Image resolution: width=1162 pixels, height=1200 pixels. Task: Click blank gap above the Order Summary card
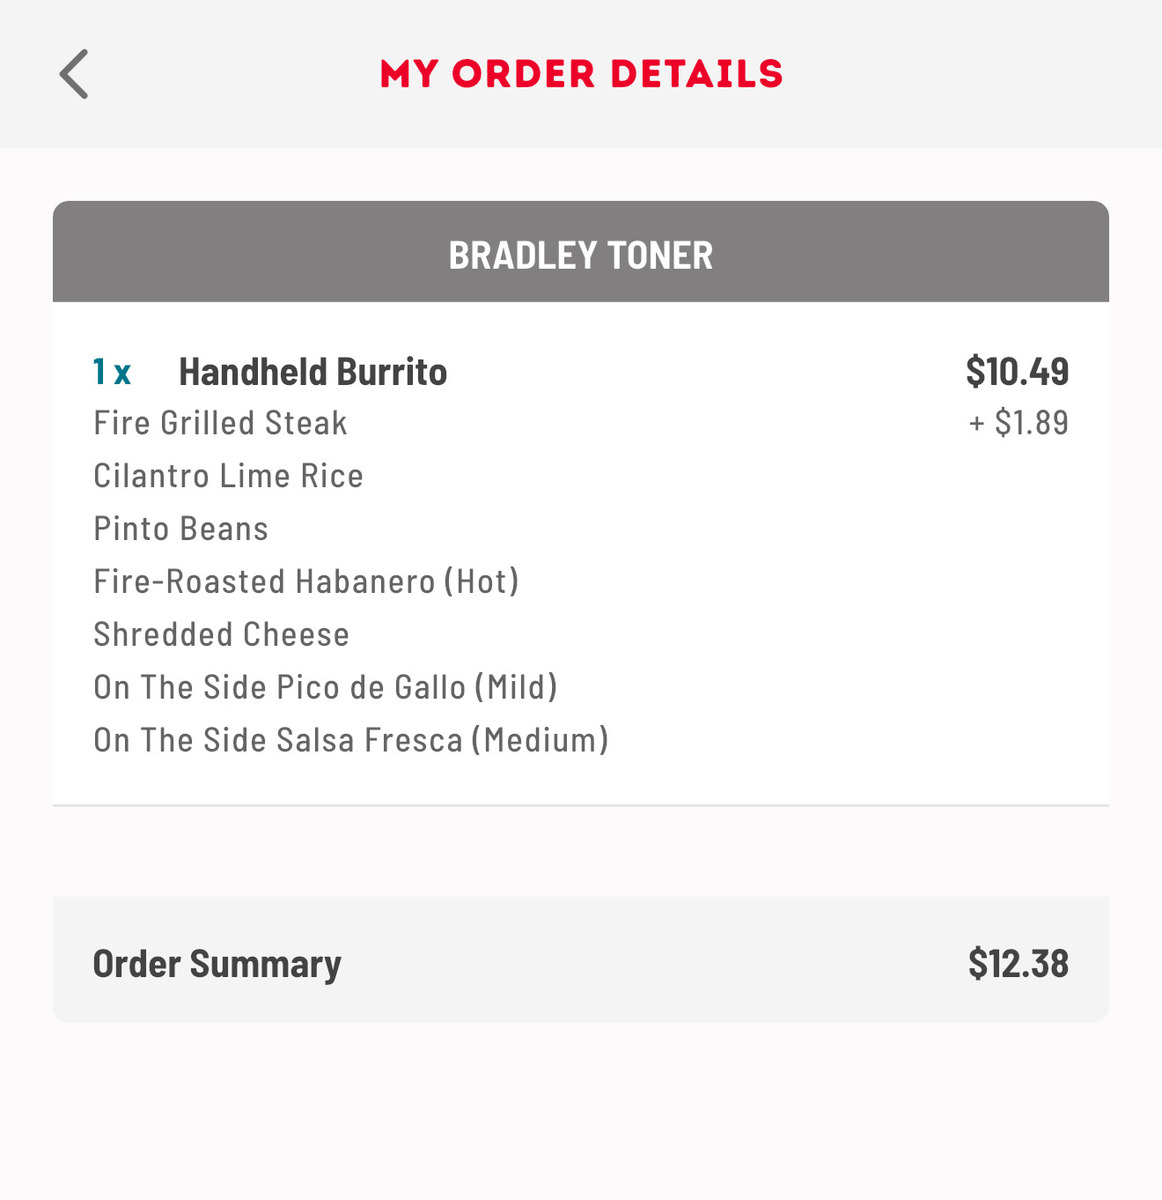tap(581, 852)
